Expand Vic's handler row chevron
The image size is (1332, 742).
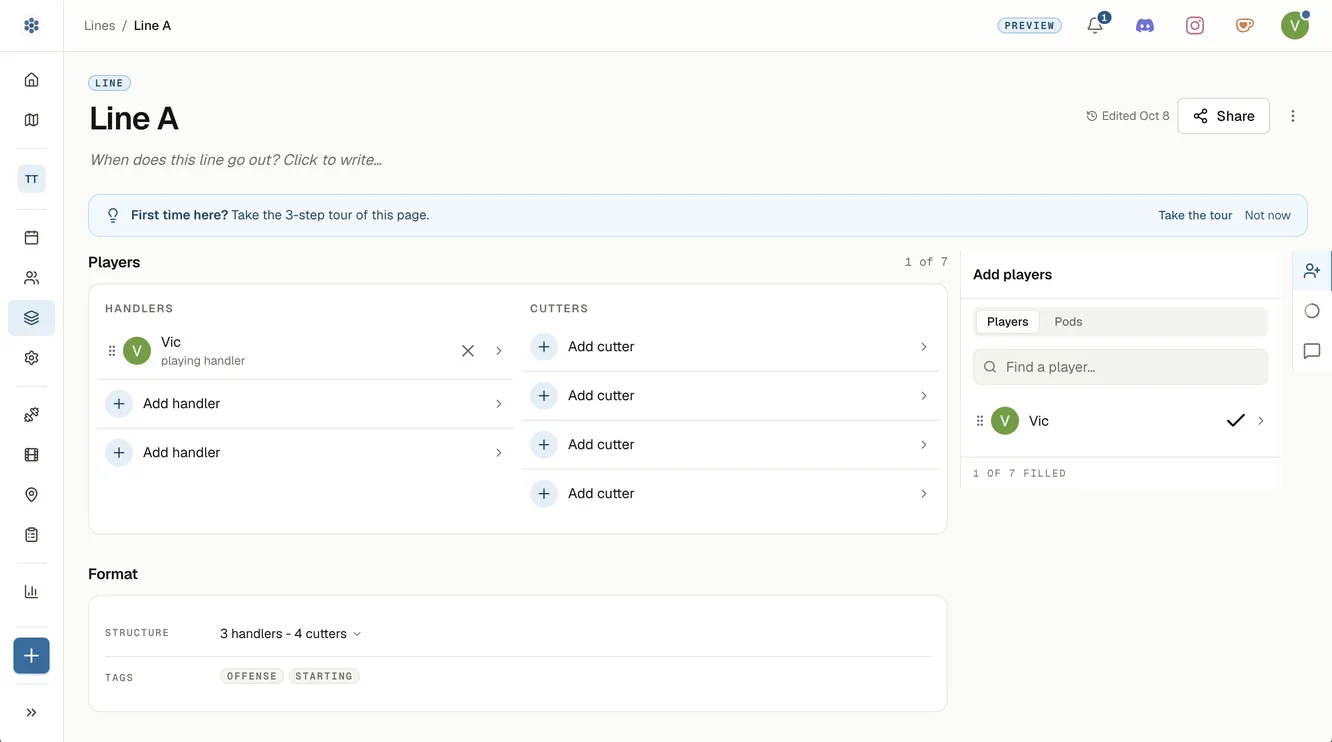point(499,351)
